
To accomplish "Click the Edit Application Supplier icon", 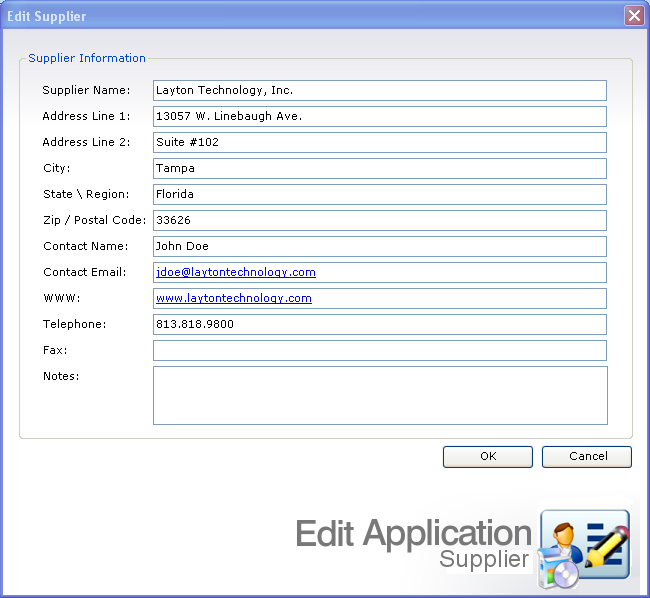I will coord(584,548).
